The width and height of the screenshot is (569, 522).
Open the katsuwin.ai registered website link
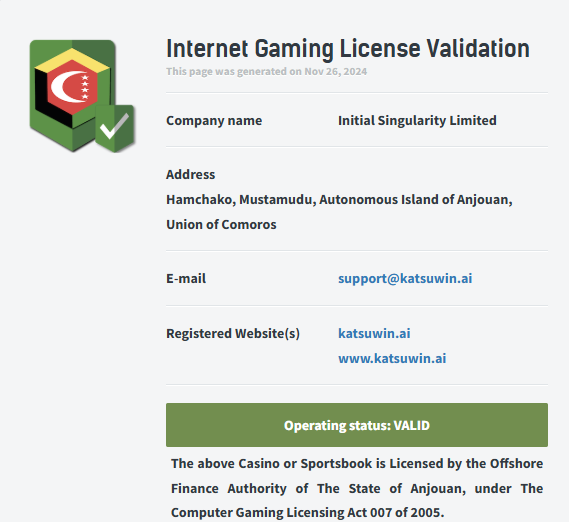374,333
